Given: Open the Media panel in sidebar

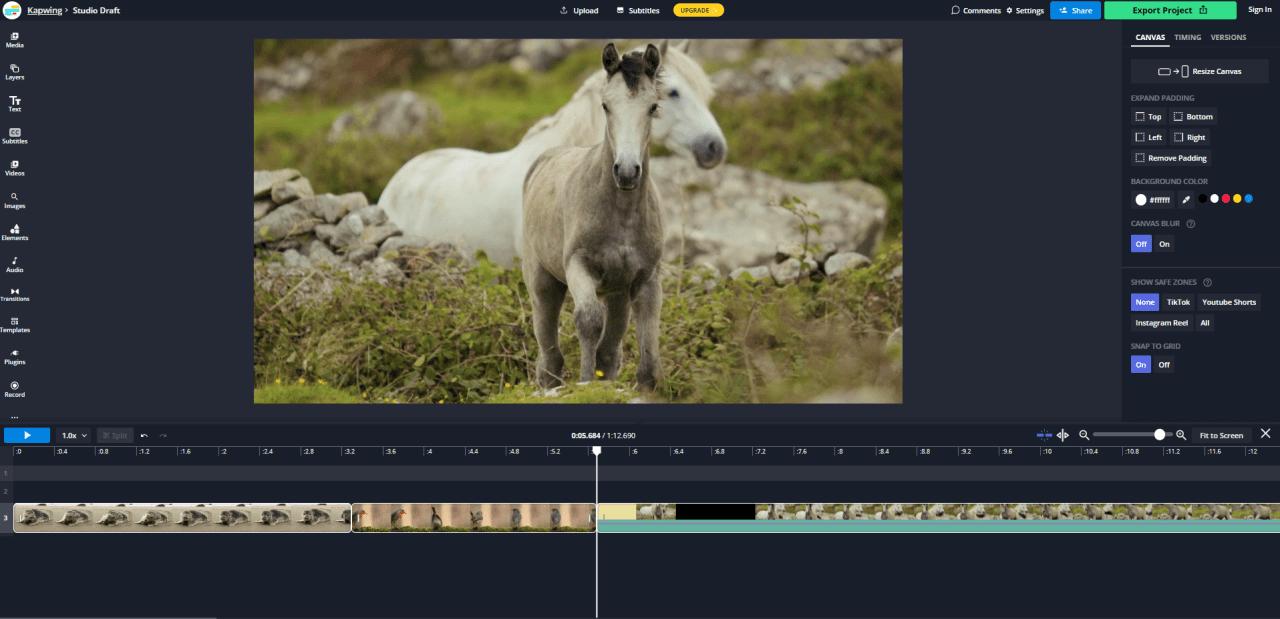Looking at the screenshot, I should 14,40.
